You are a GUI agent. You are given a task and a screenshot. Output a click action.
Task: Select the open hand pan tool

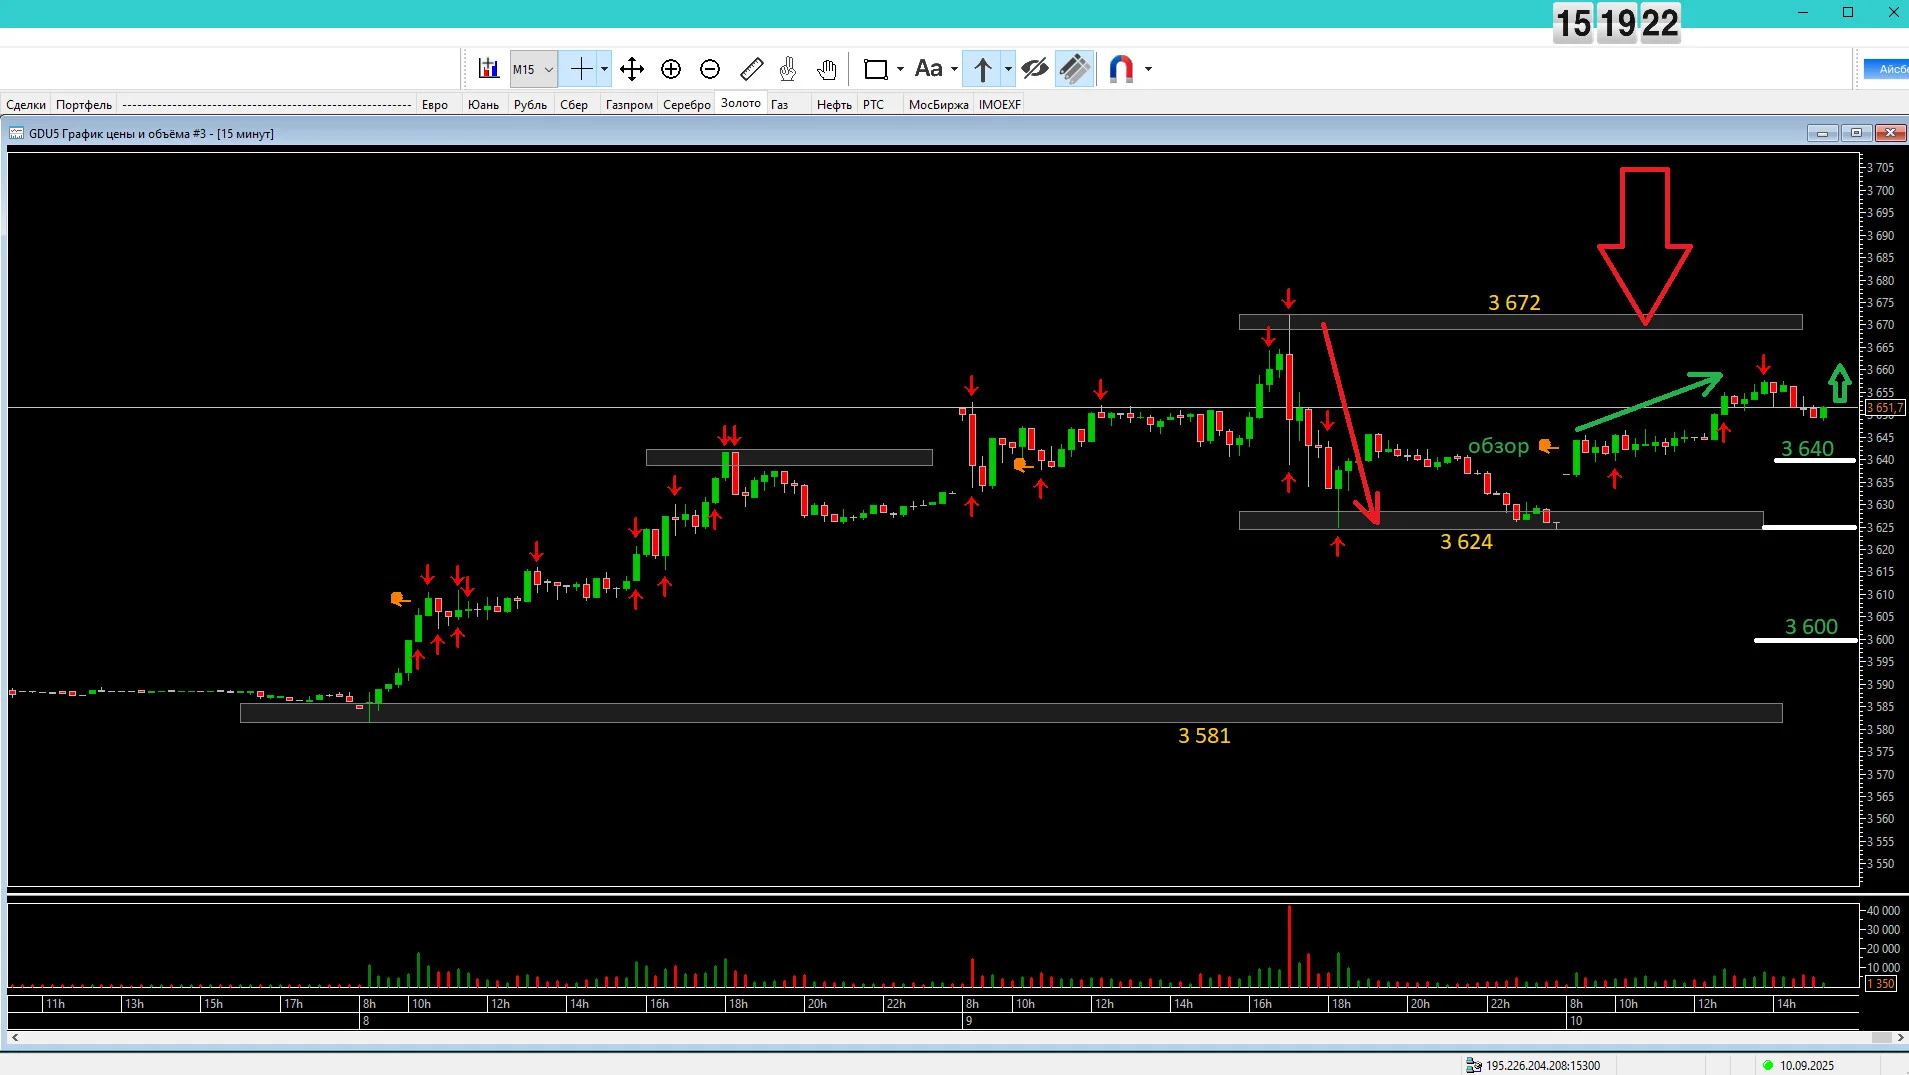(x=826, y=69)
